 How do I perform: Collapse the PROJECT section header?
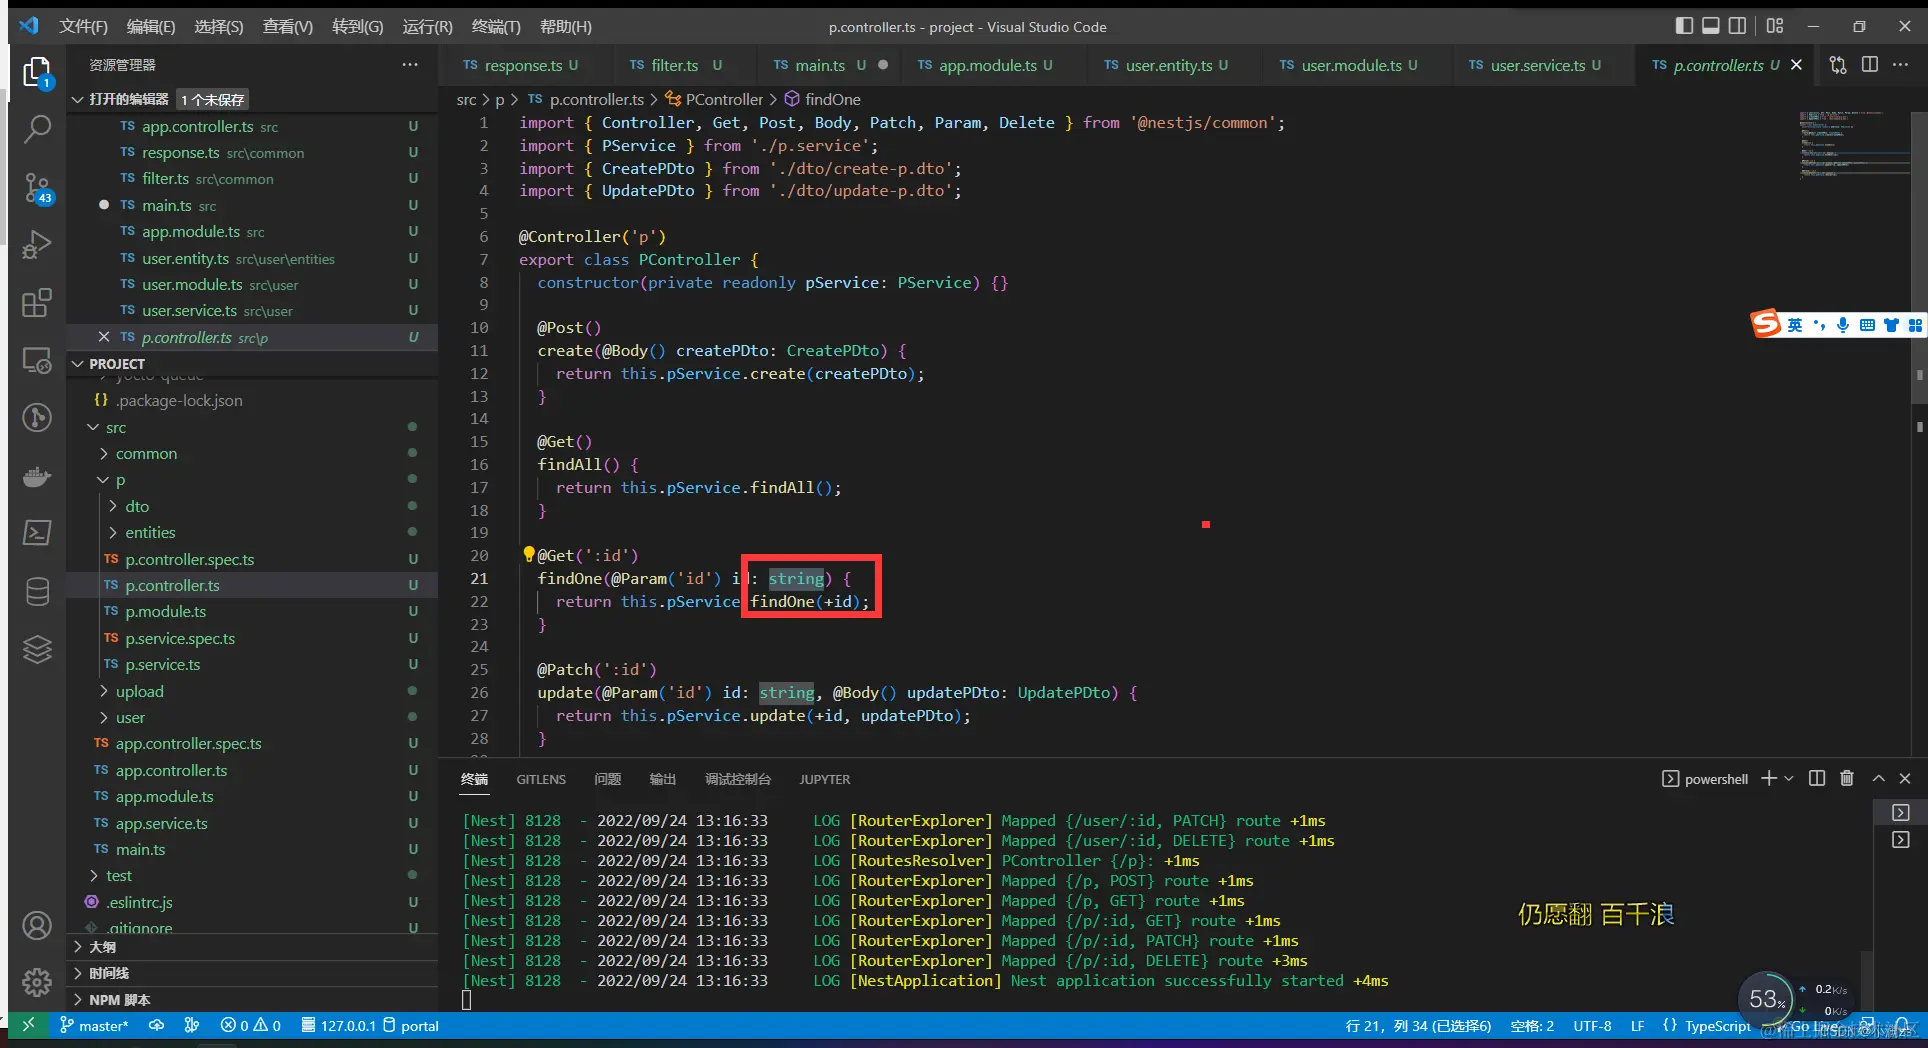click(116, 364)
